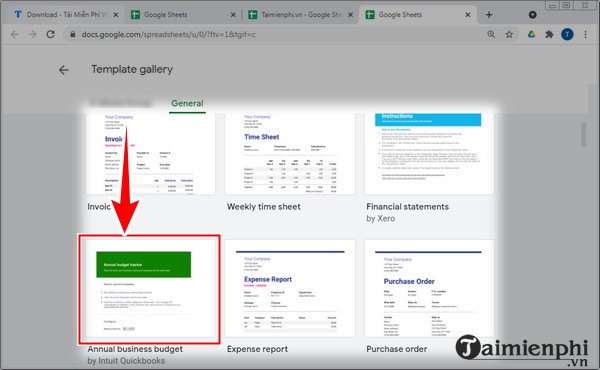Click the browser forward arrow
The width and height of the screenshot is (600, 370).
(33, 34)
